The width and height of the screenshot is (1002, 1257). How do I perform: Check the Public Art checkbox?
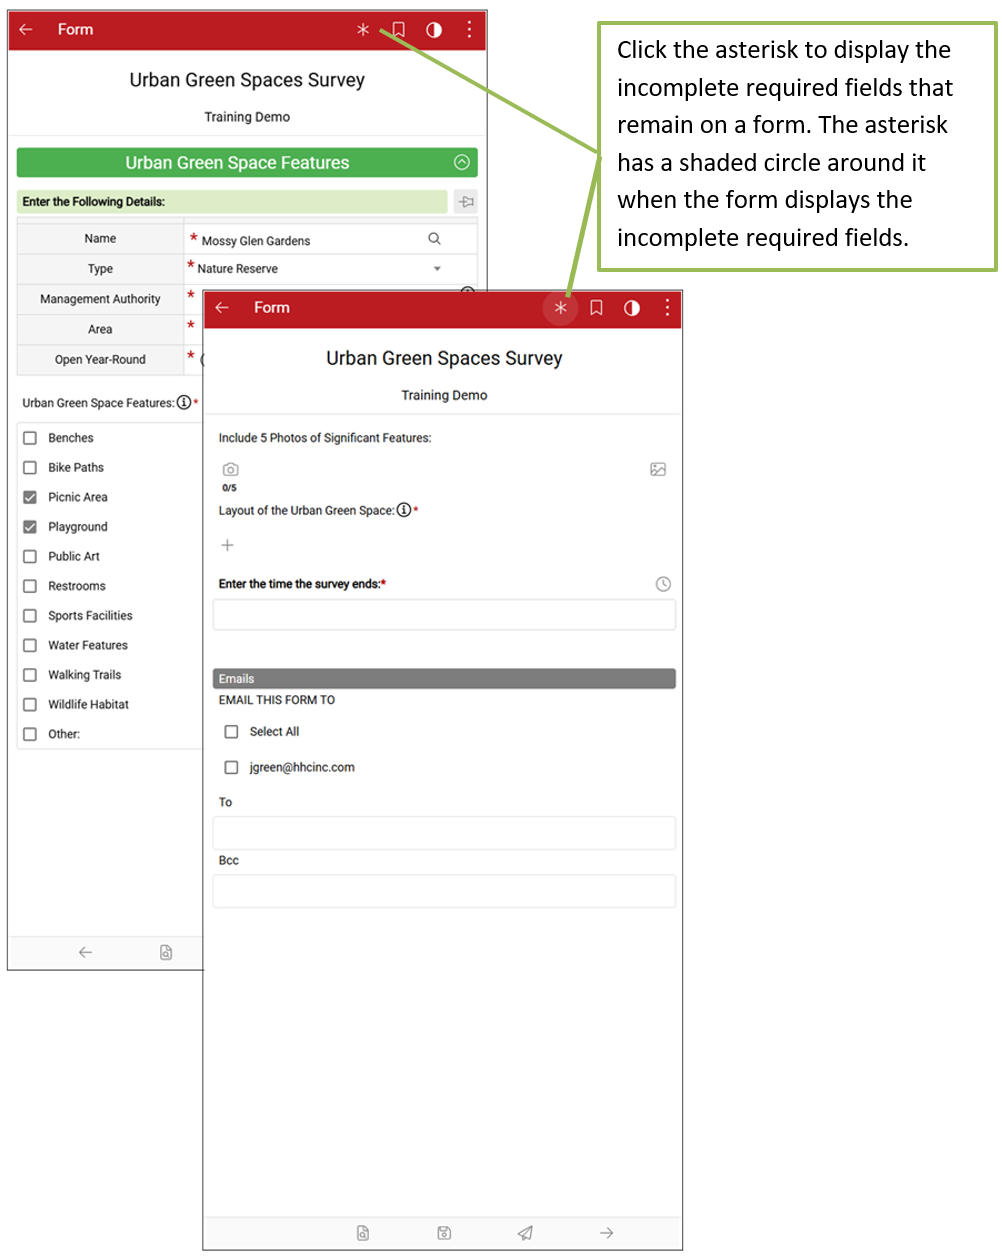30,557
